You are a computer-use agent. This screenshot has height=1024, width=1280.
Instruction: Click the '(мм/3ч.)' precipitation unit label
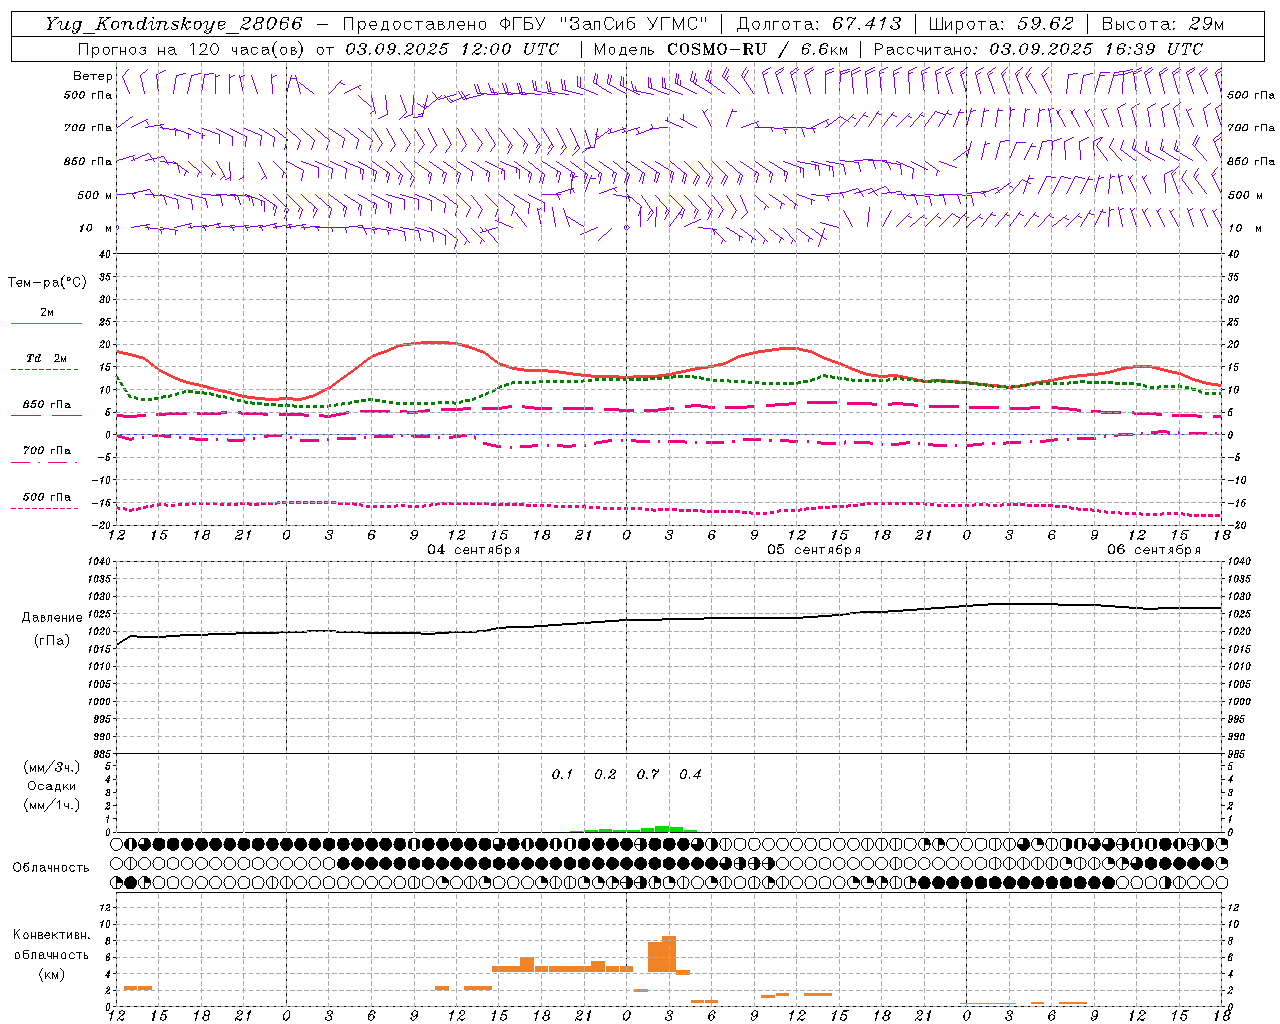[x=52, y=767]
